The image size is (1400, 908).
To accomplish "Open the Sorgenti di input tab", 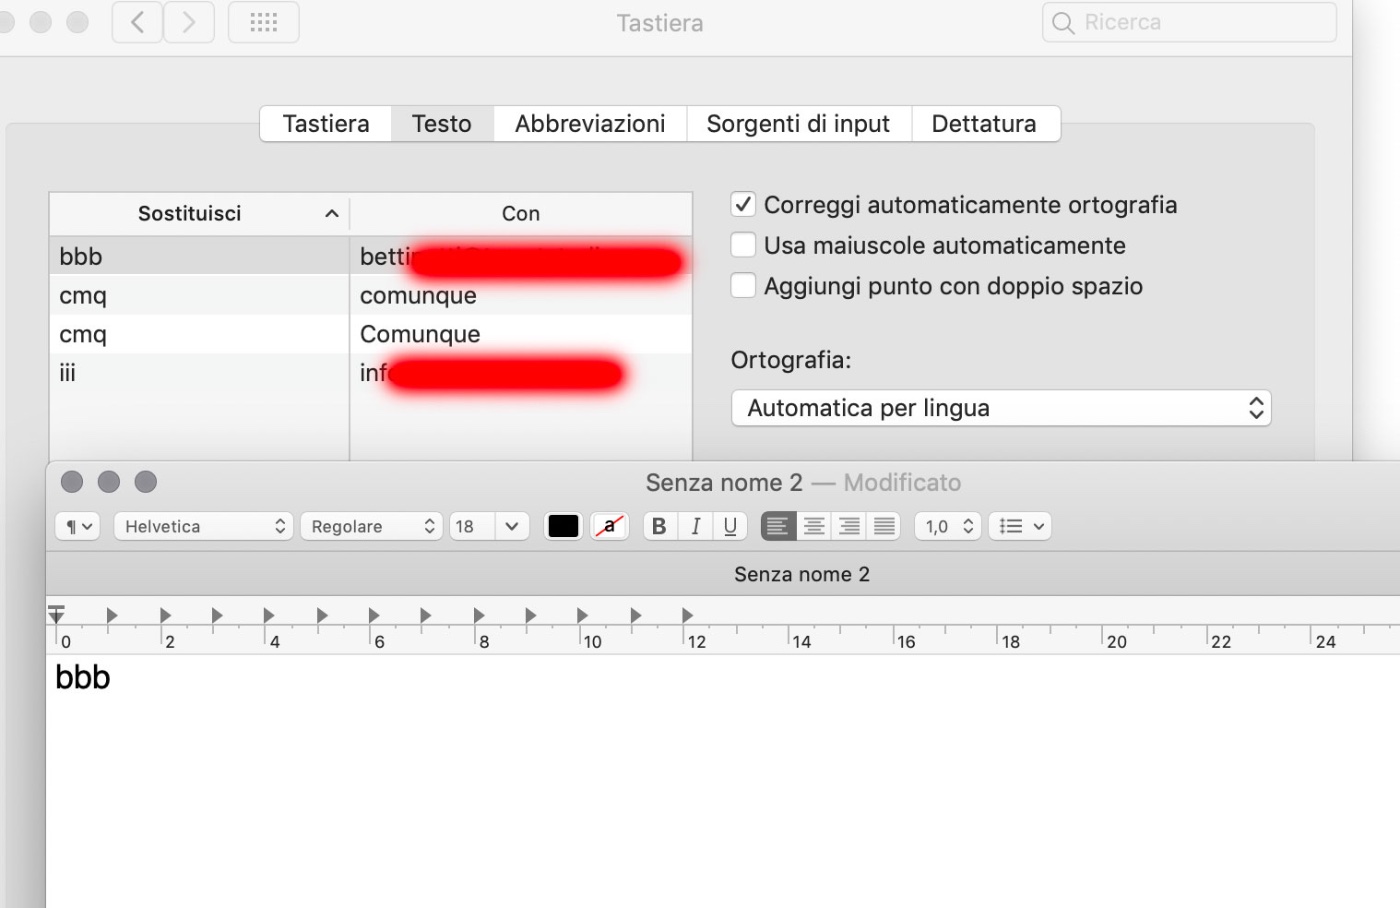I will [798, 124].
